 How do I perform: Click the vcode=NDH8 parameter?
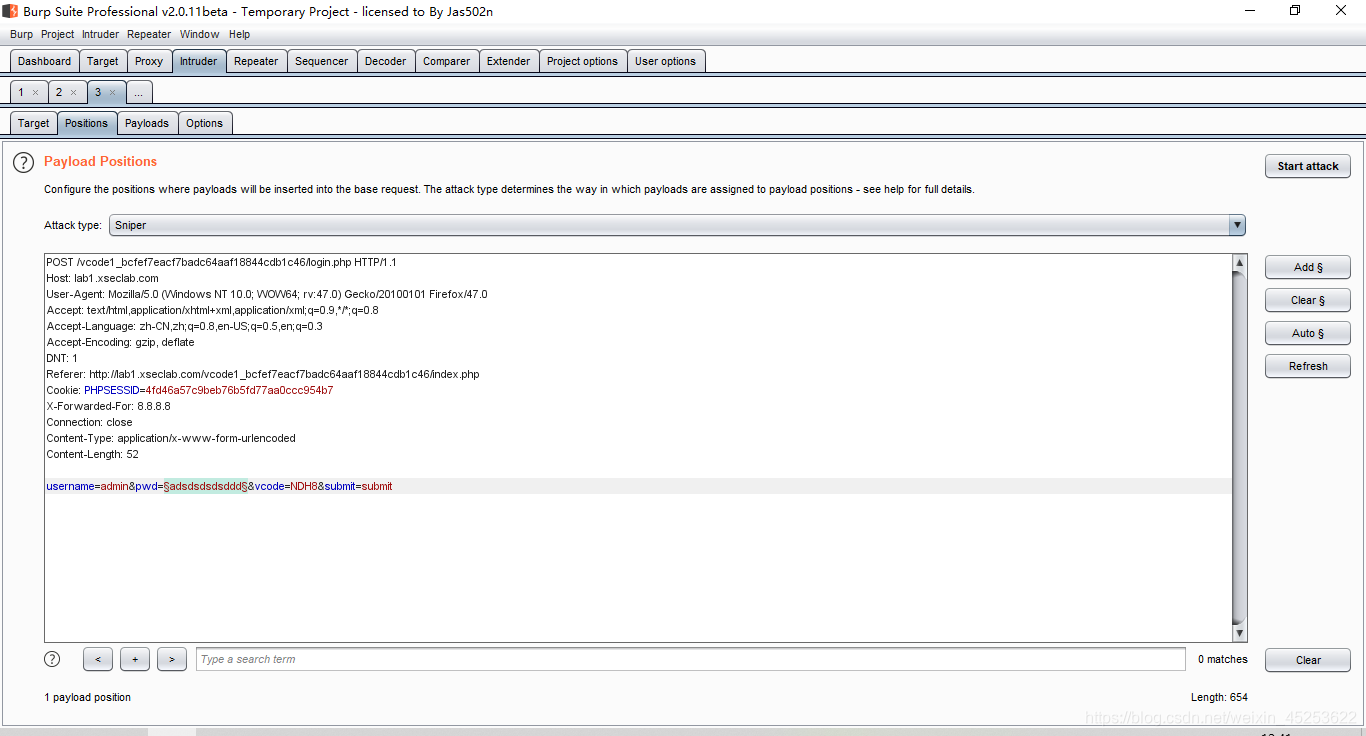coord(286,486)
